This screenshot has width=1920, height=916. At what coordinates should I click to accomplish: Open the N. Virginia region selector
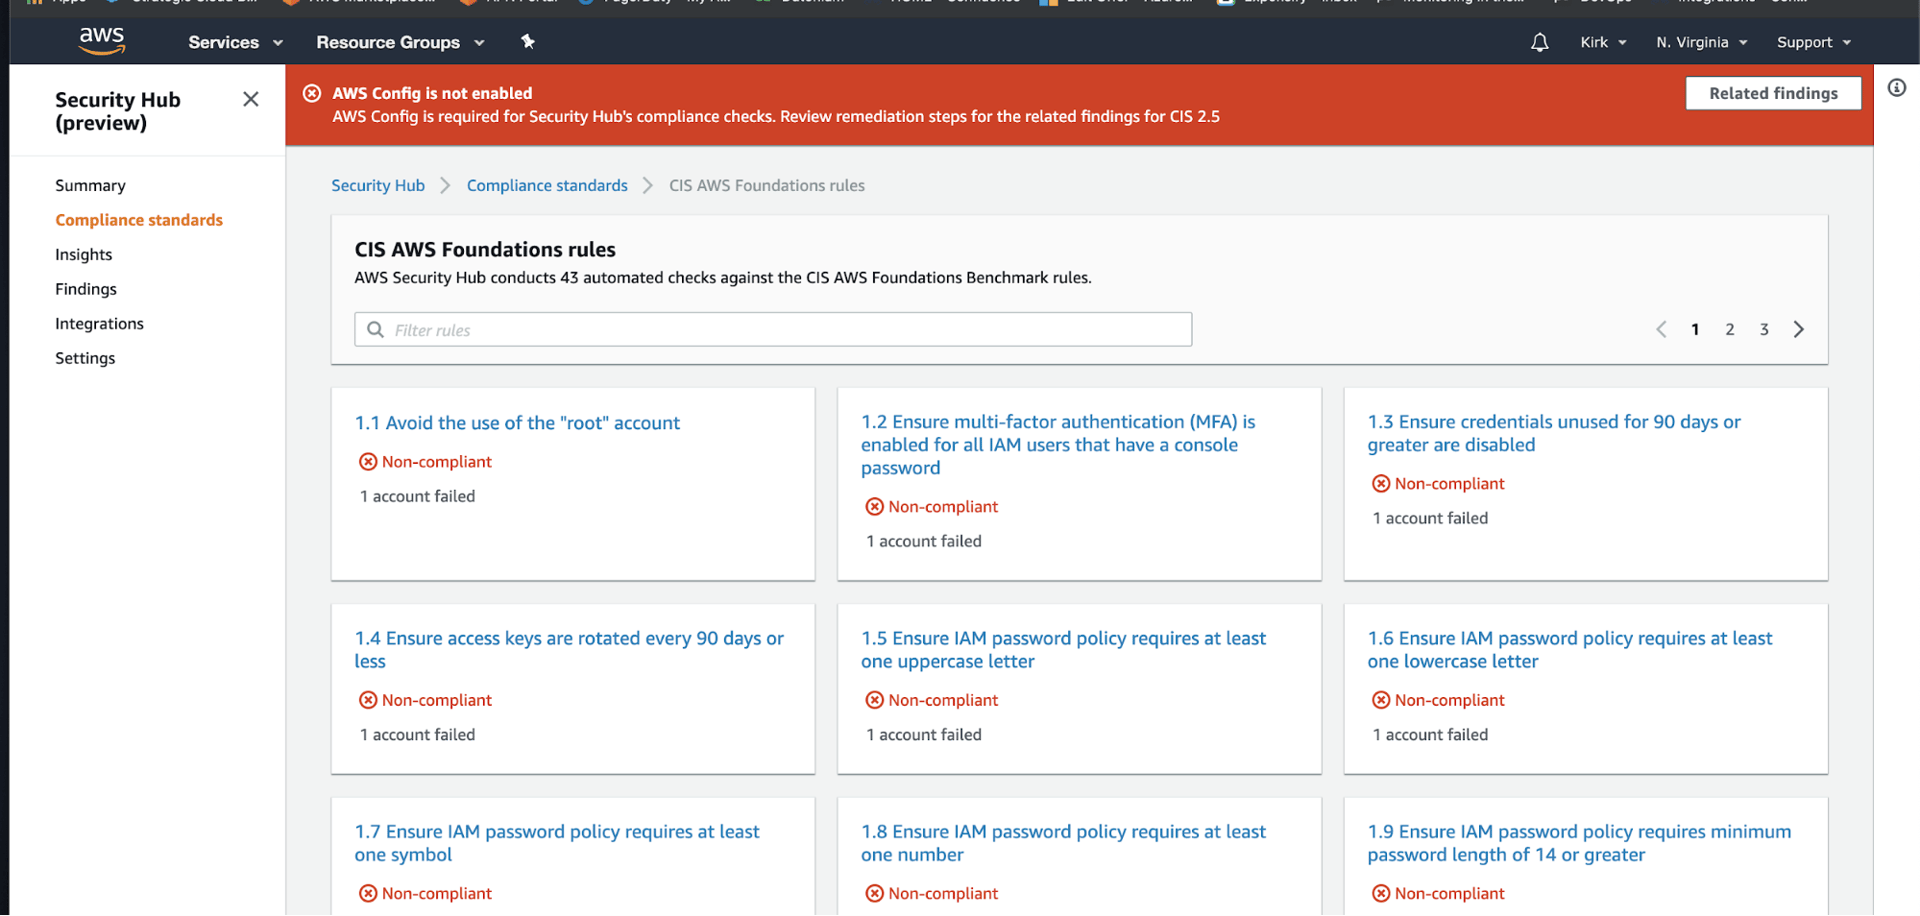pyautogui.click(x=1701, y=42)
